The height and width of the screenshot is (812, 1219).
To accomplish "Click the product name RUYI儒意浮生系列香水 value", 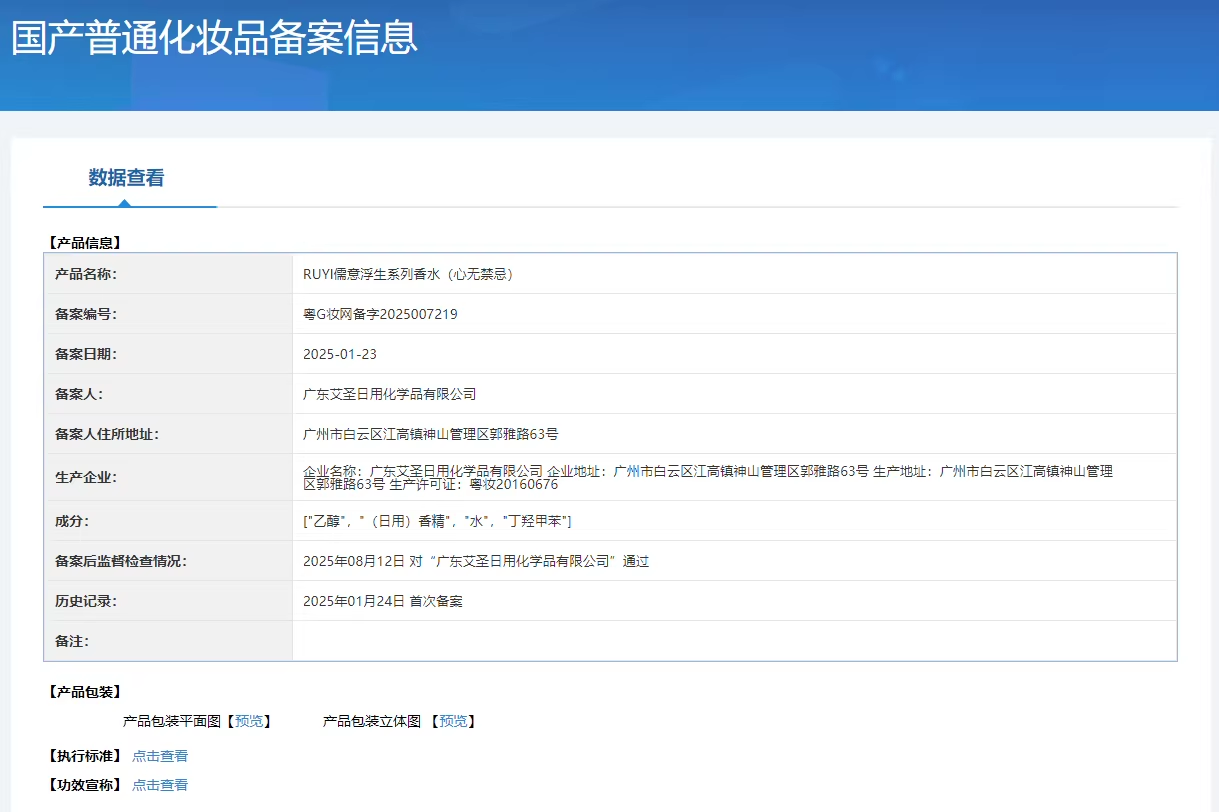I will pos(408,274).
